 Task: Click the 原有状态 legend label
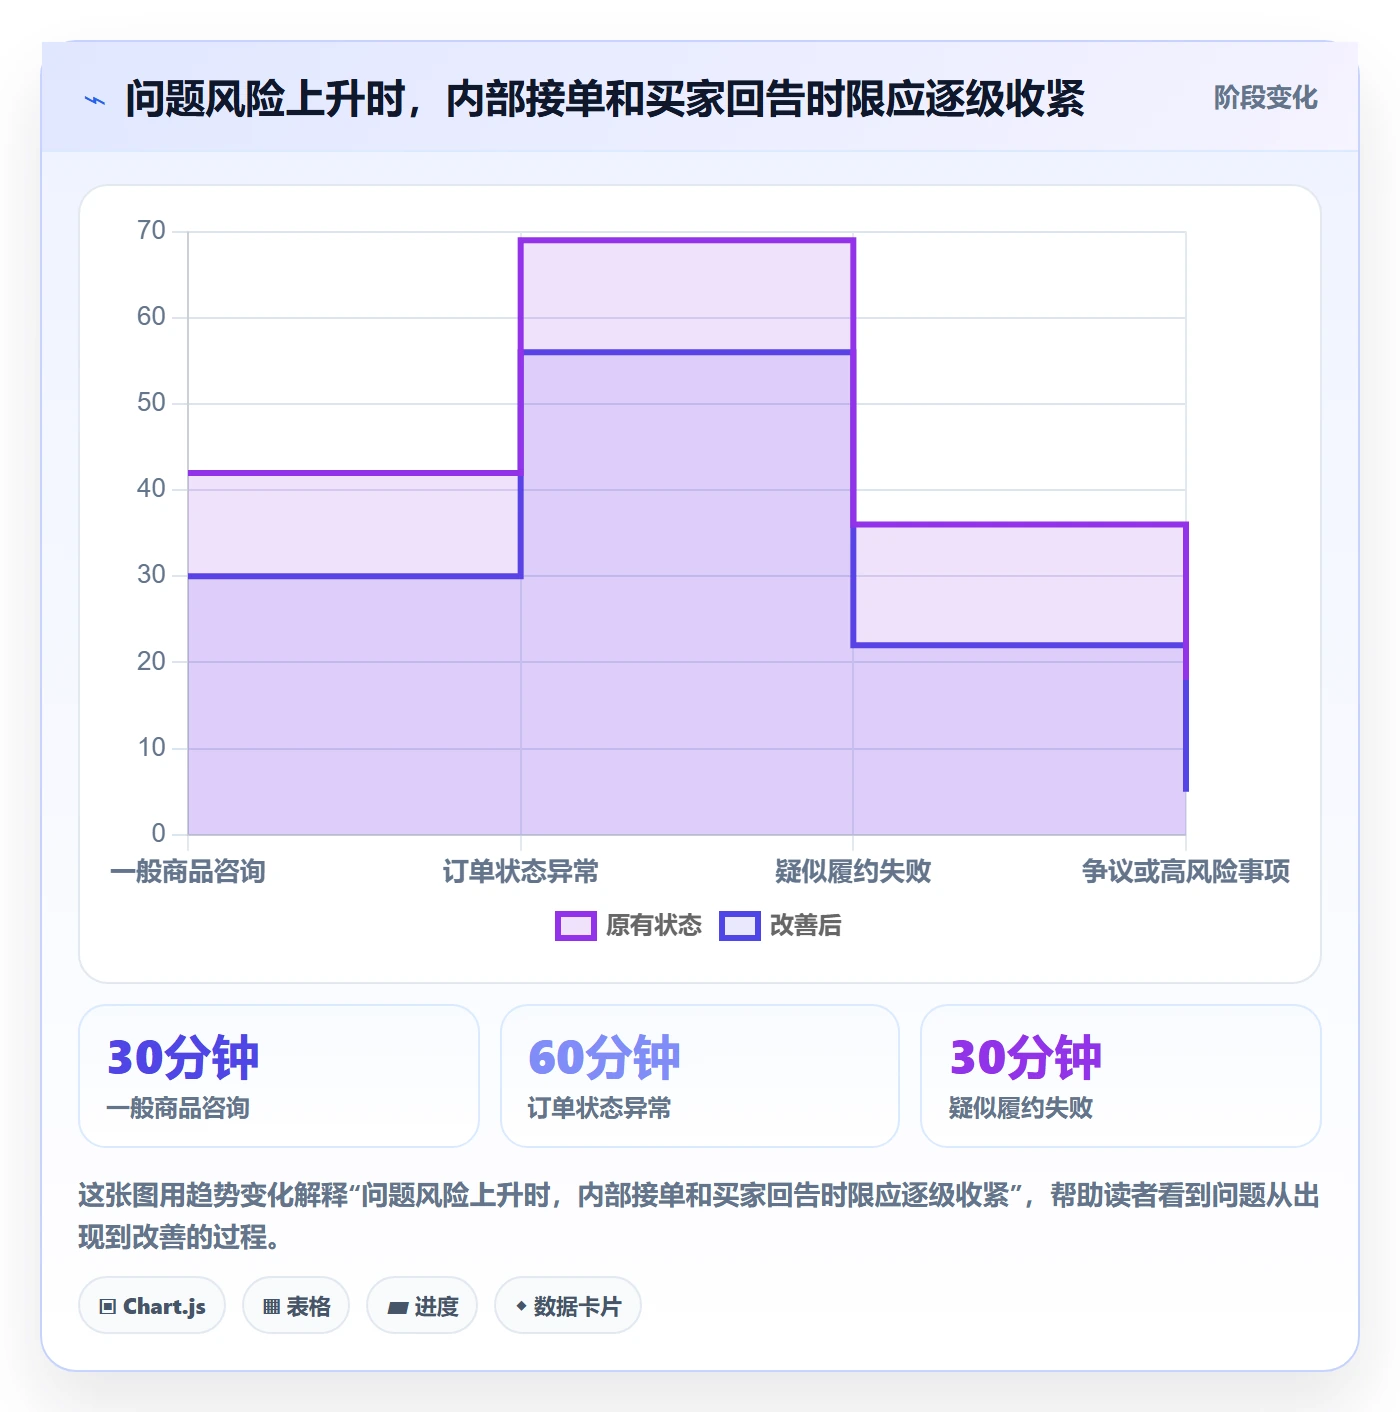[654, 926]
